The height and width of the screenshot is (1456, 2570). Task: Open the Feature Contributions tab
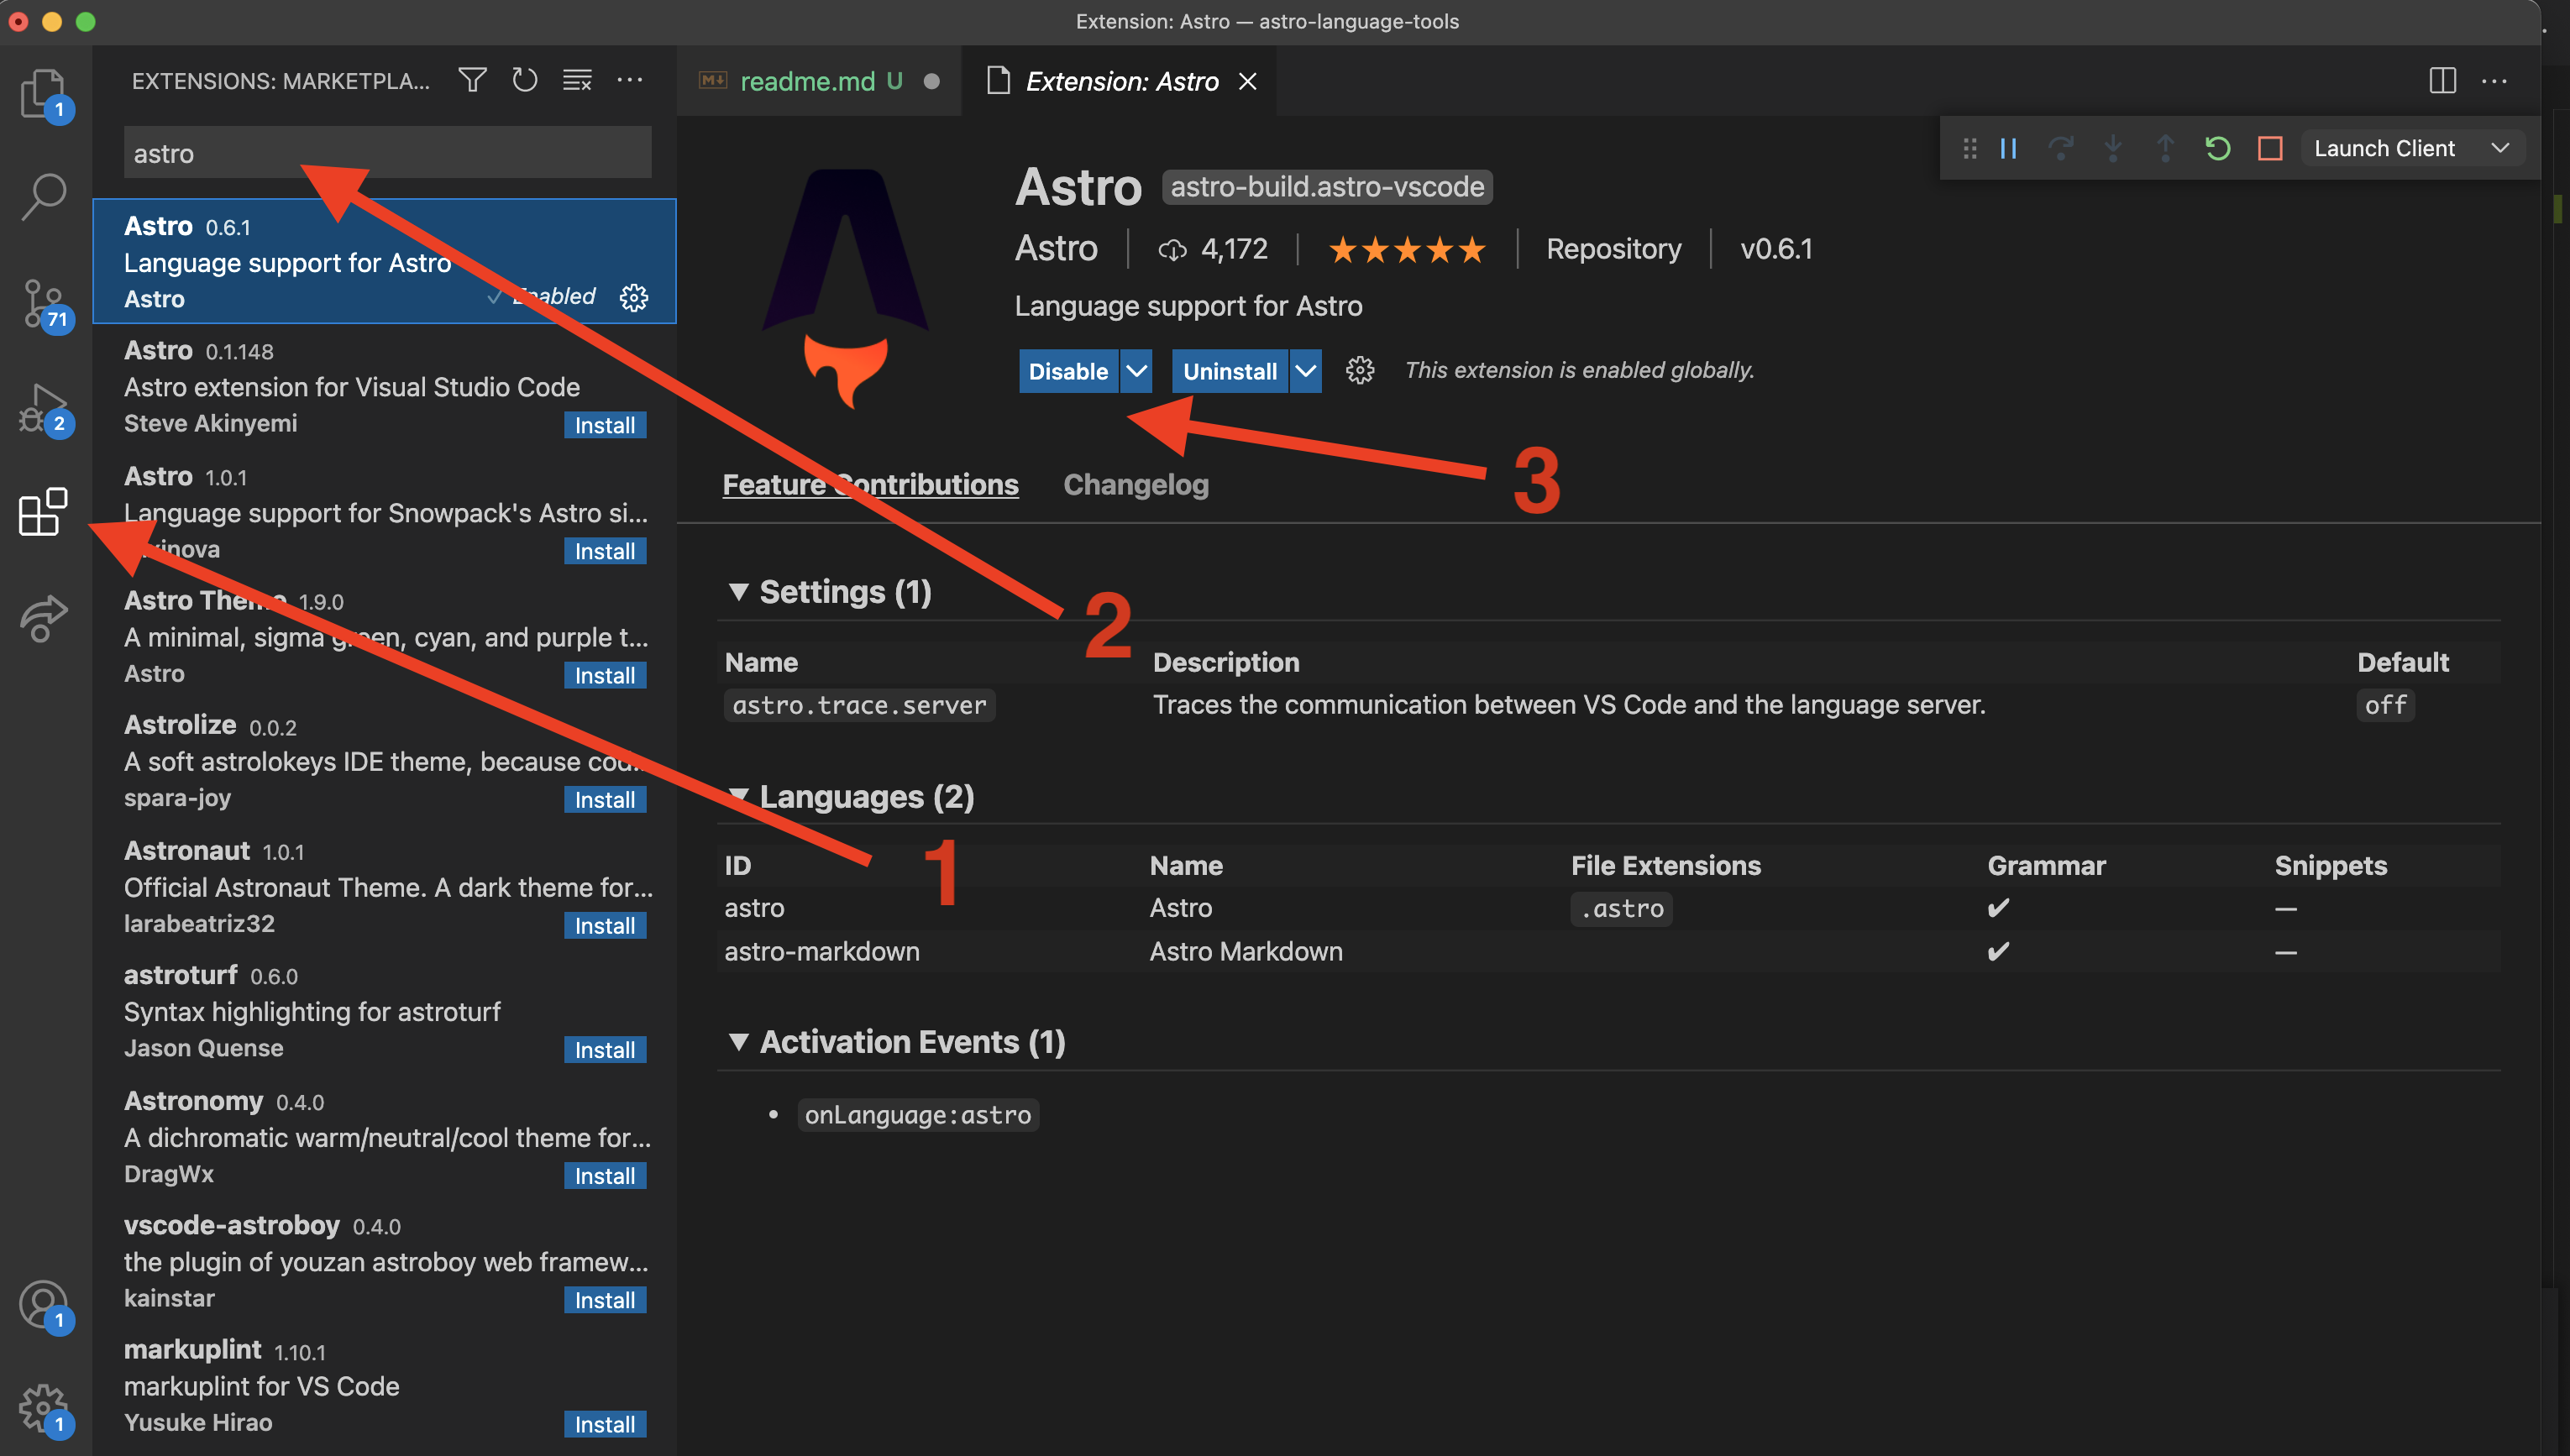click(870, 485)
